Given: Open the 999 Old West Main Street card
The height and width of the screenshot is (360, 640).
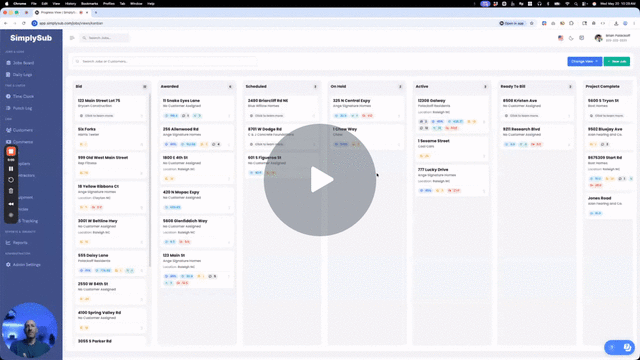Looking at the screenshot, I should tap(110, 165).
